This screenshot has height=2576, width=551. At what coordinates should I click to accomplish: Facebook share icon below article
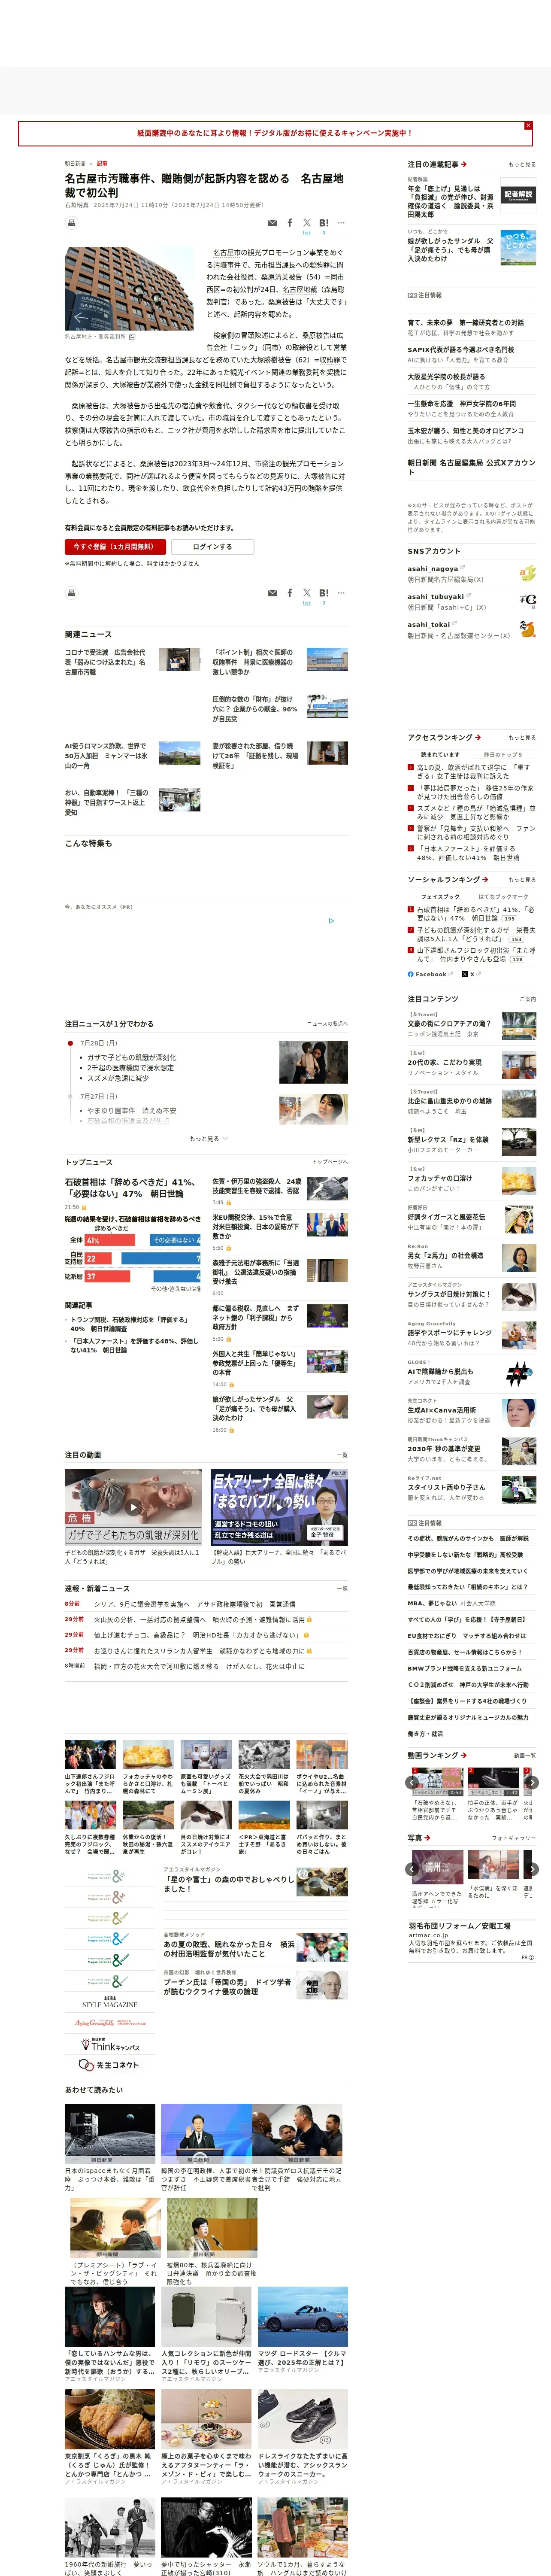tap(290, 592)
